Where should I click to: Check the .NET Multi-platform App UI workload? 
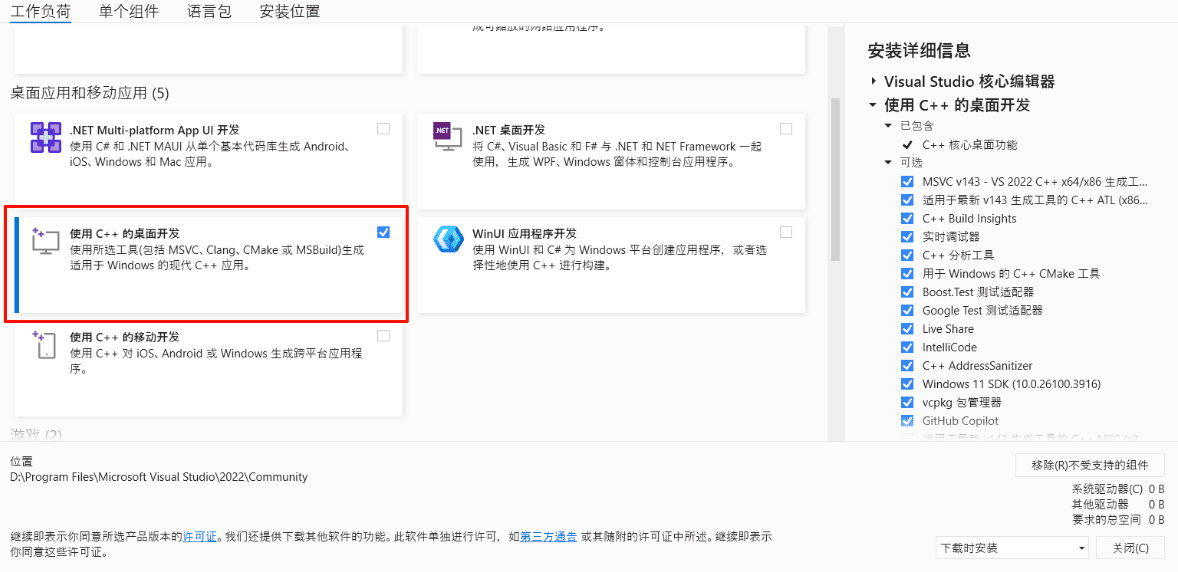[383, 129]
